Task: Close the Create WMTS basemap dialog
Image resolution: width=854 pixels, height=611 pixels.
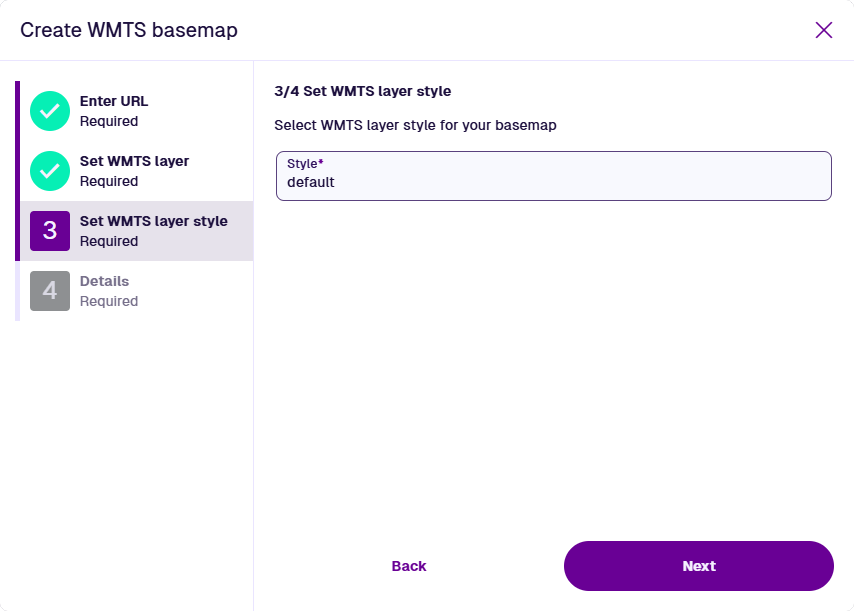Action: [x=824, y=30]
